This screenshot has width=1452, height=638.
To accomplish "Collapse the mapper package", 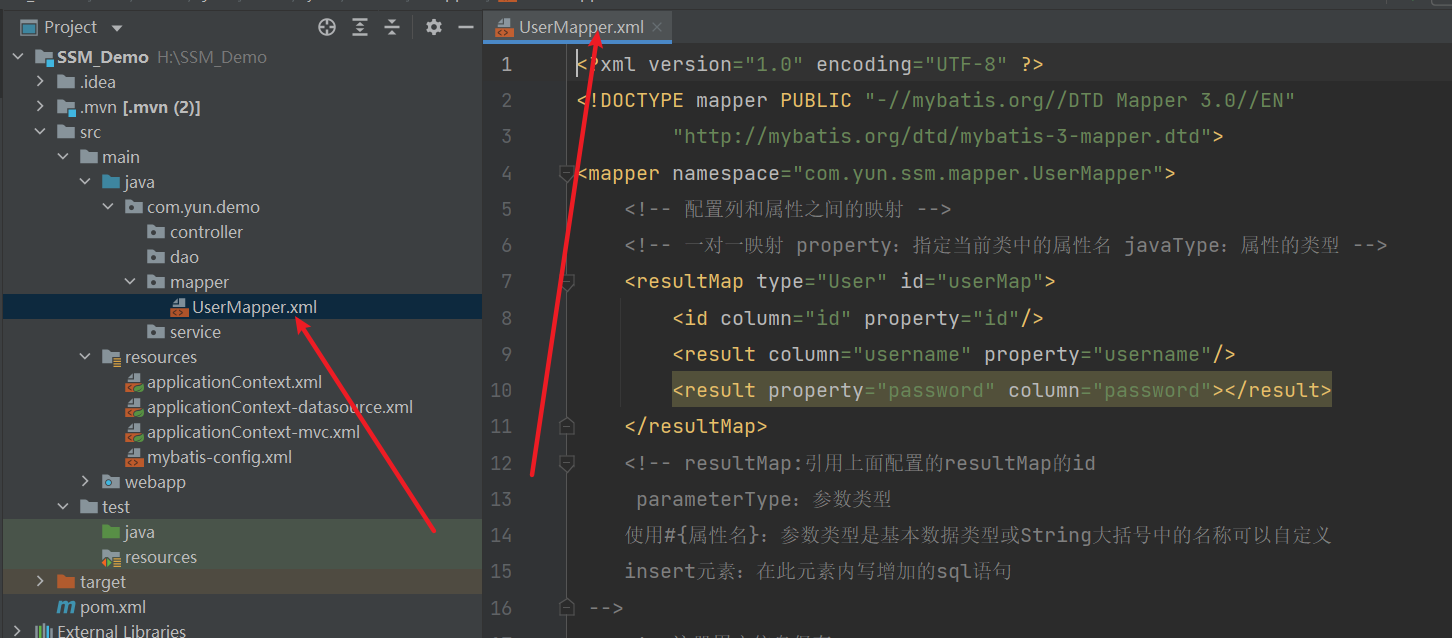I will pos(130,282).
